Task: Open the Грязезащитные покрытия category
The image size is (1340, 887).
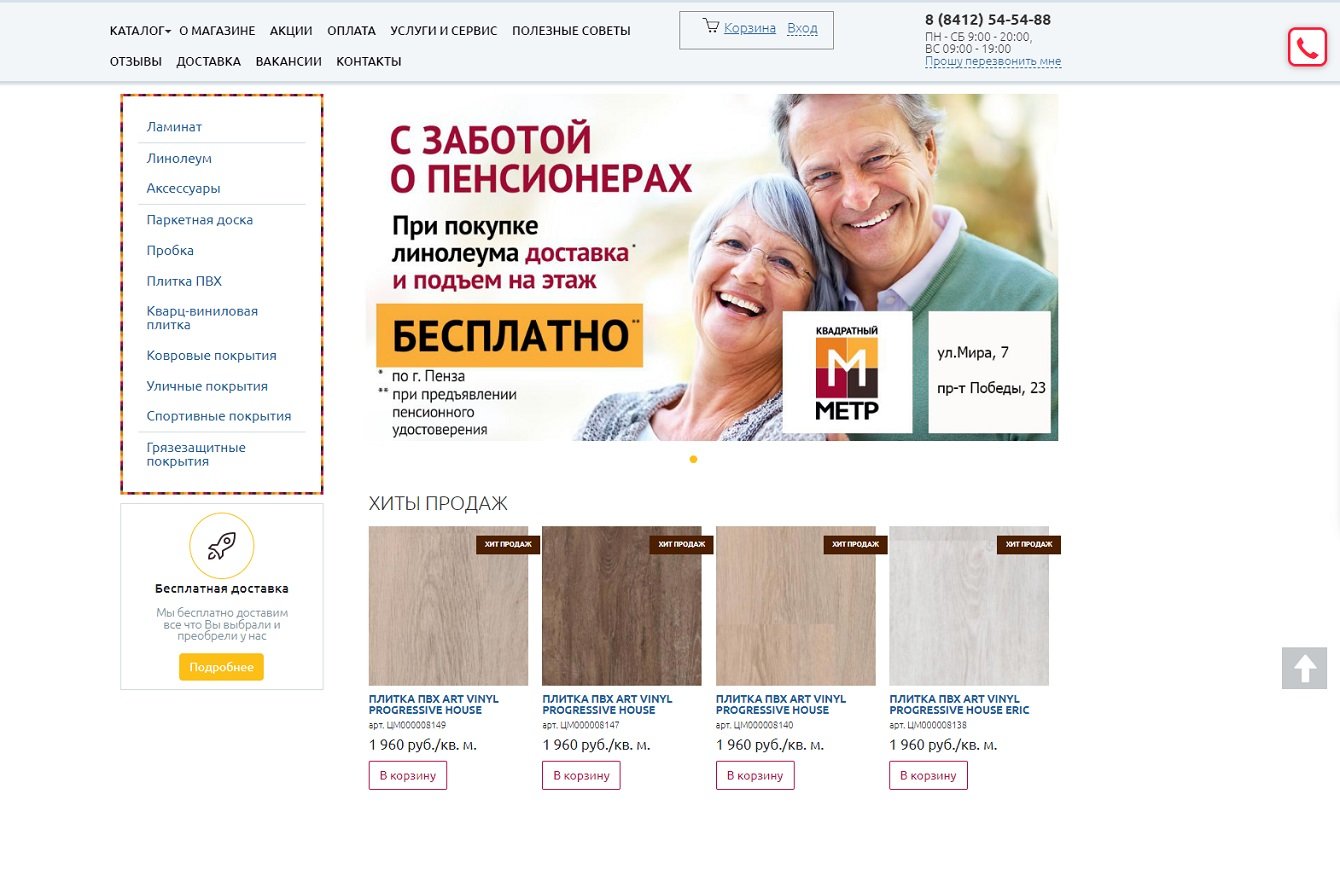Action: (196, 454)
